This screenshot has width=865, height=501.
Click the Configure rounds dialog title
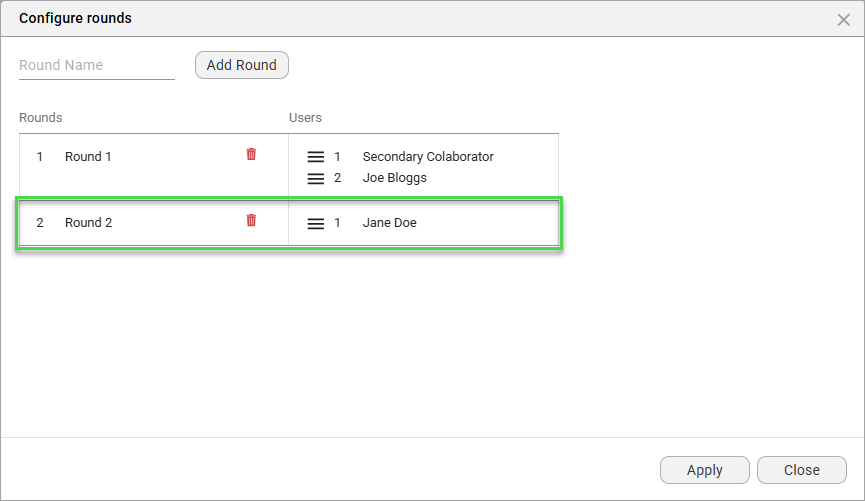(75, 19)
